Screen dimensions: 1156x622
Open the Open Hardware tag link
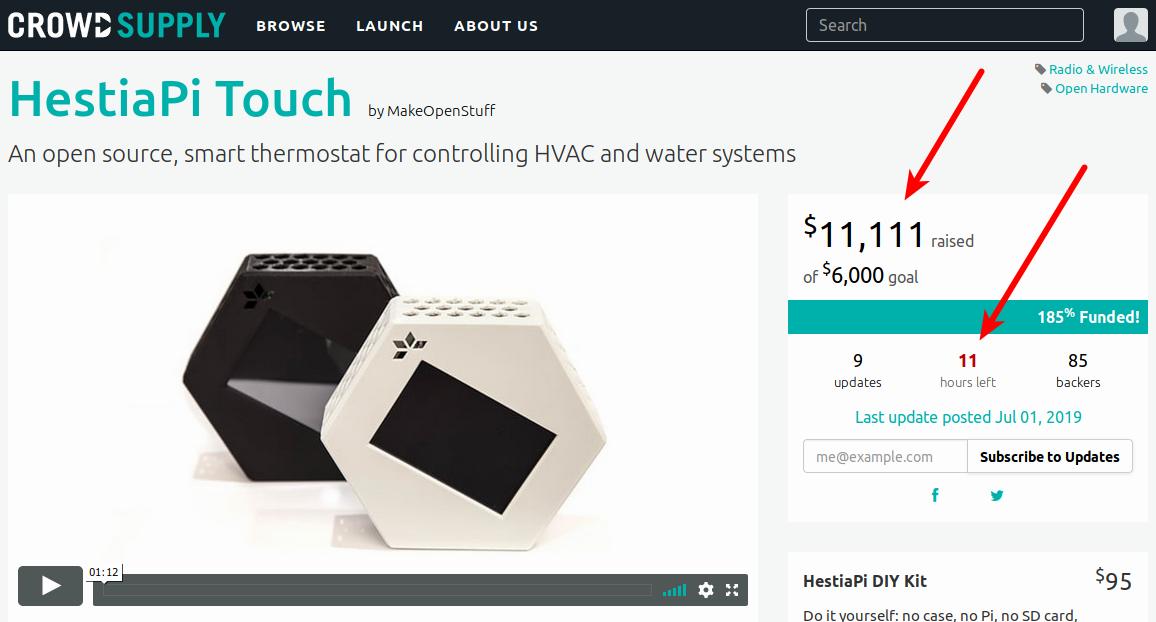tap(1101, 88)
